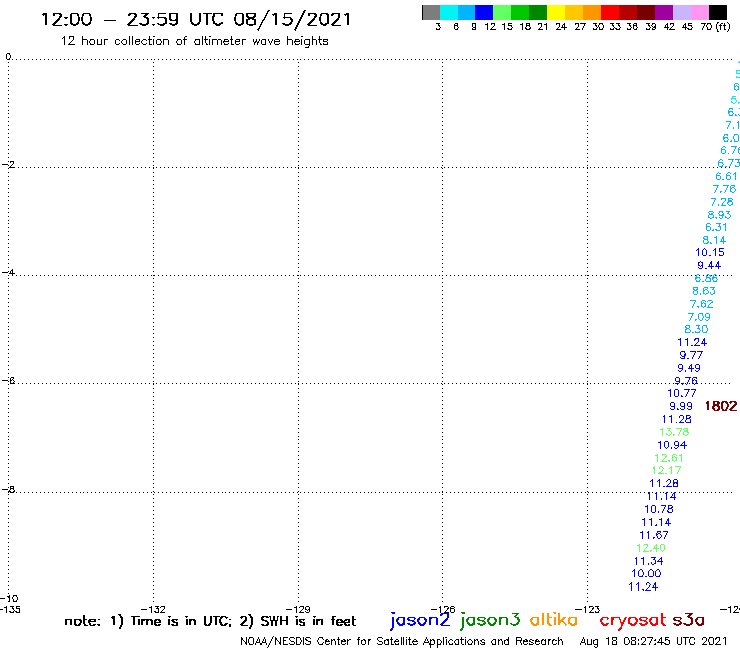Click the 9.76 wave height value
740x650 pixels.
686,381
